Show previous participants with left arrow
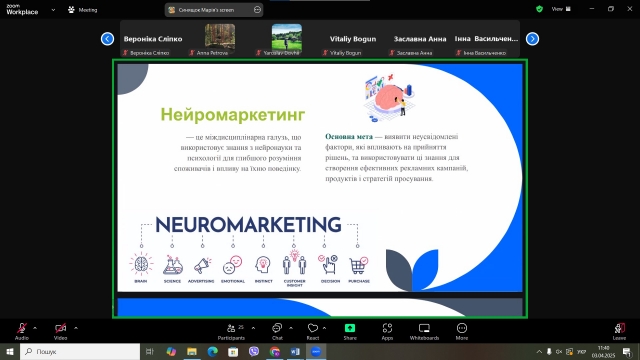640x360 pixels. (107, 39)
